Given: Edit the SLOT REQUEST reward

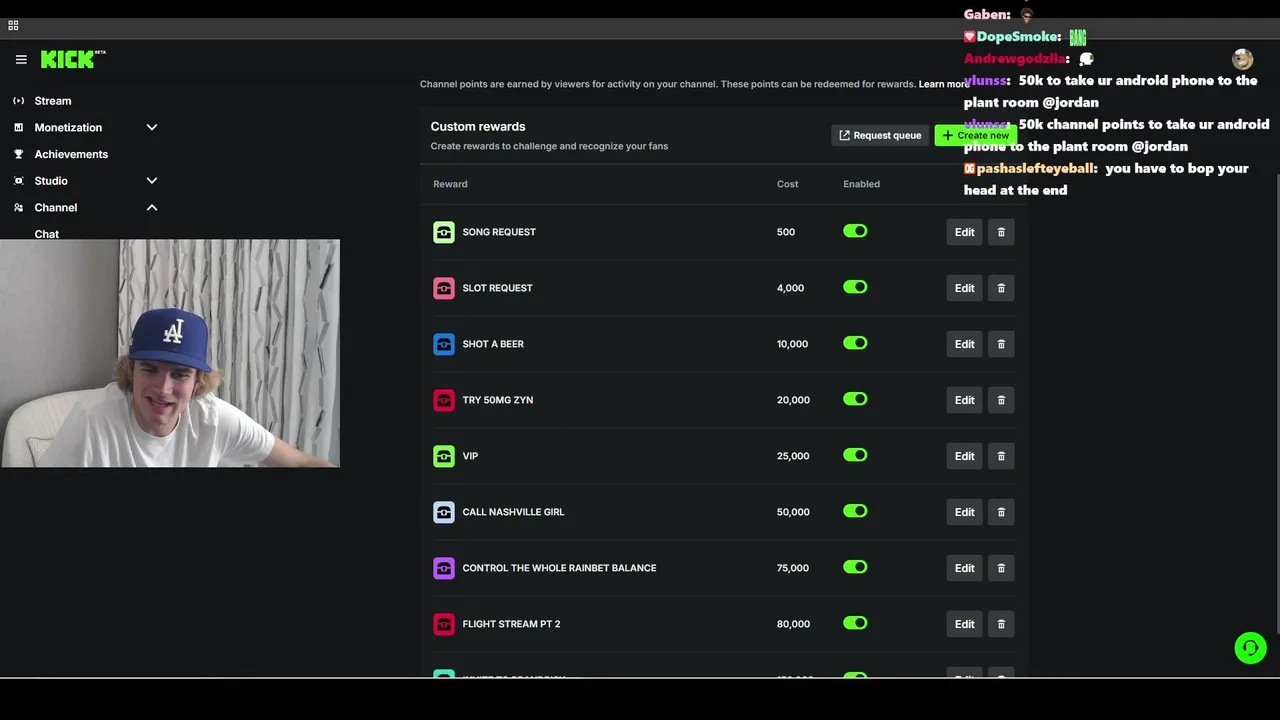Looking at the screenshot, I should tap(964, 288).
